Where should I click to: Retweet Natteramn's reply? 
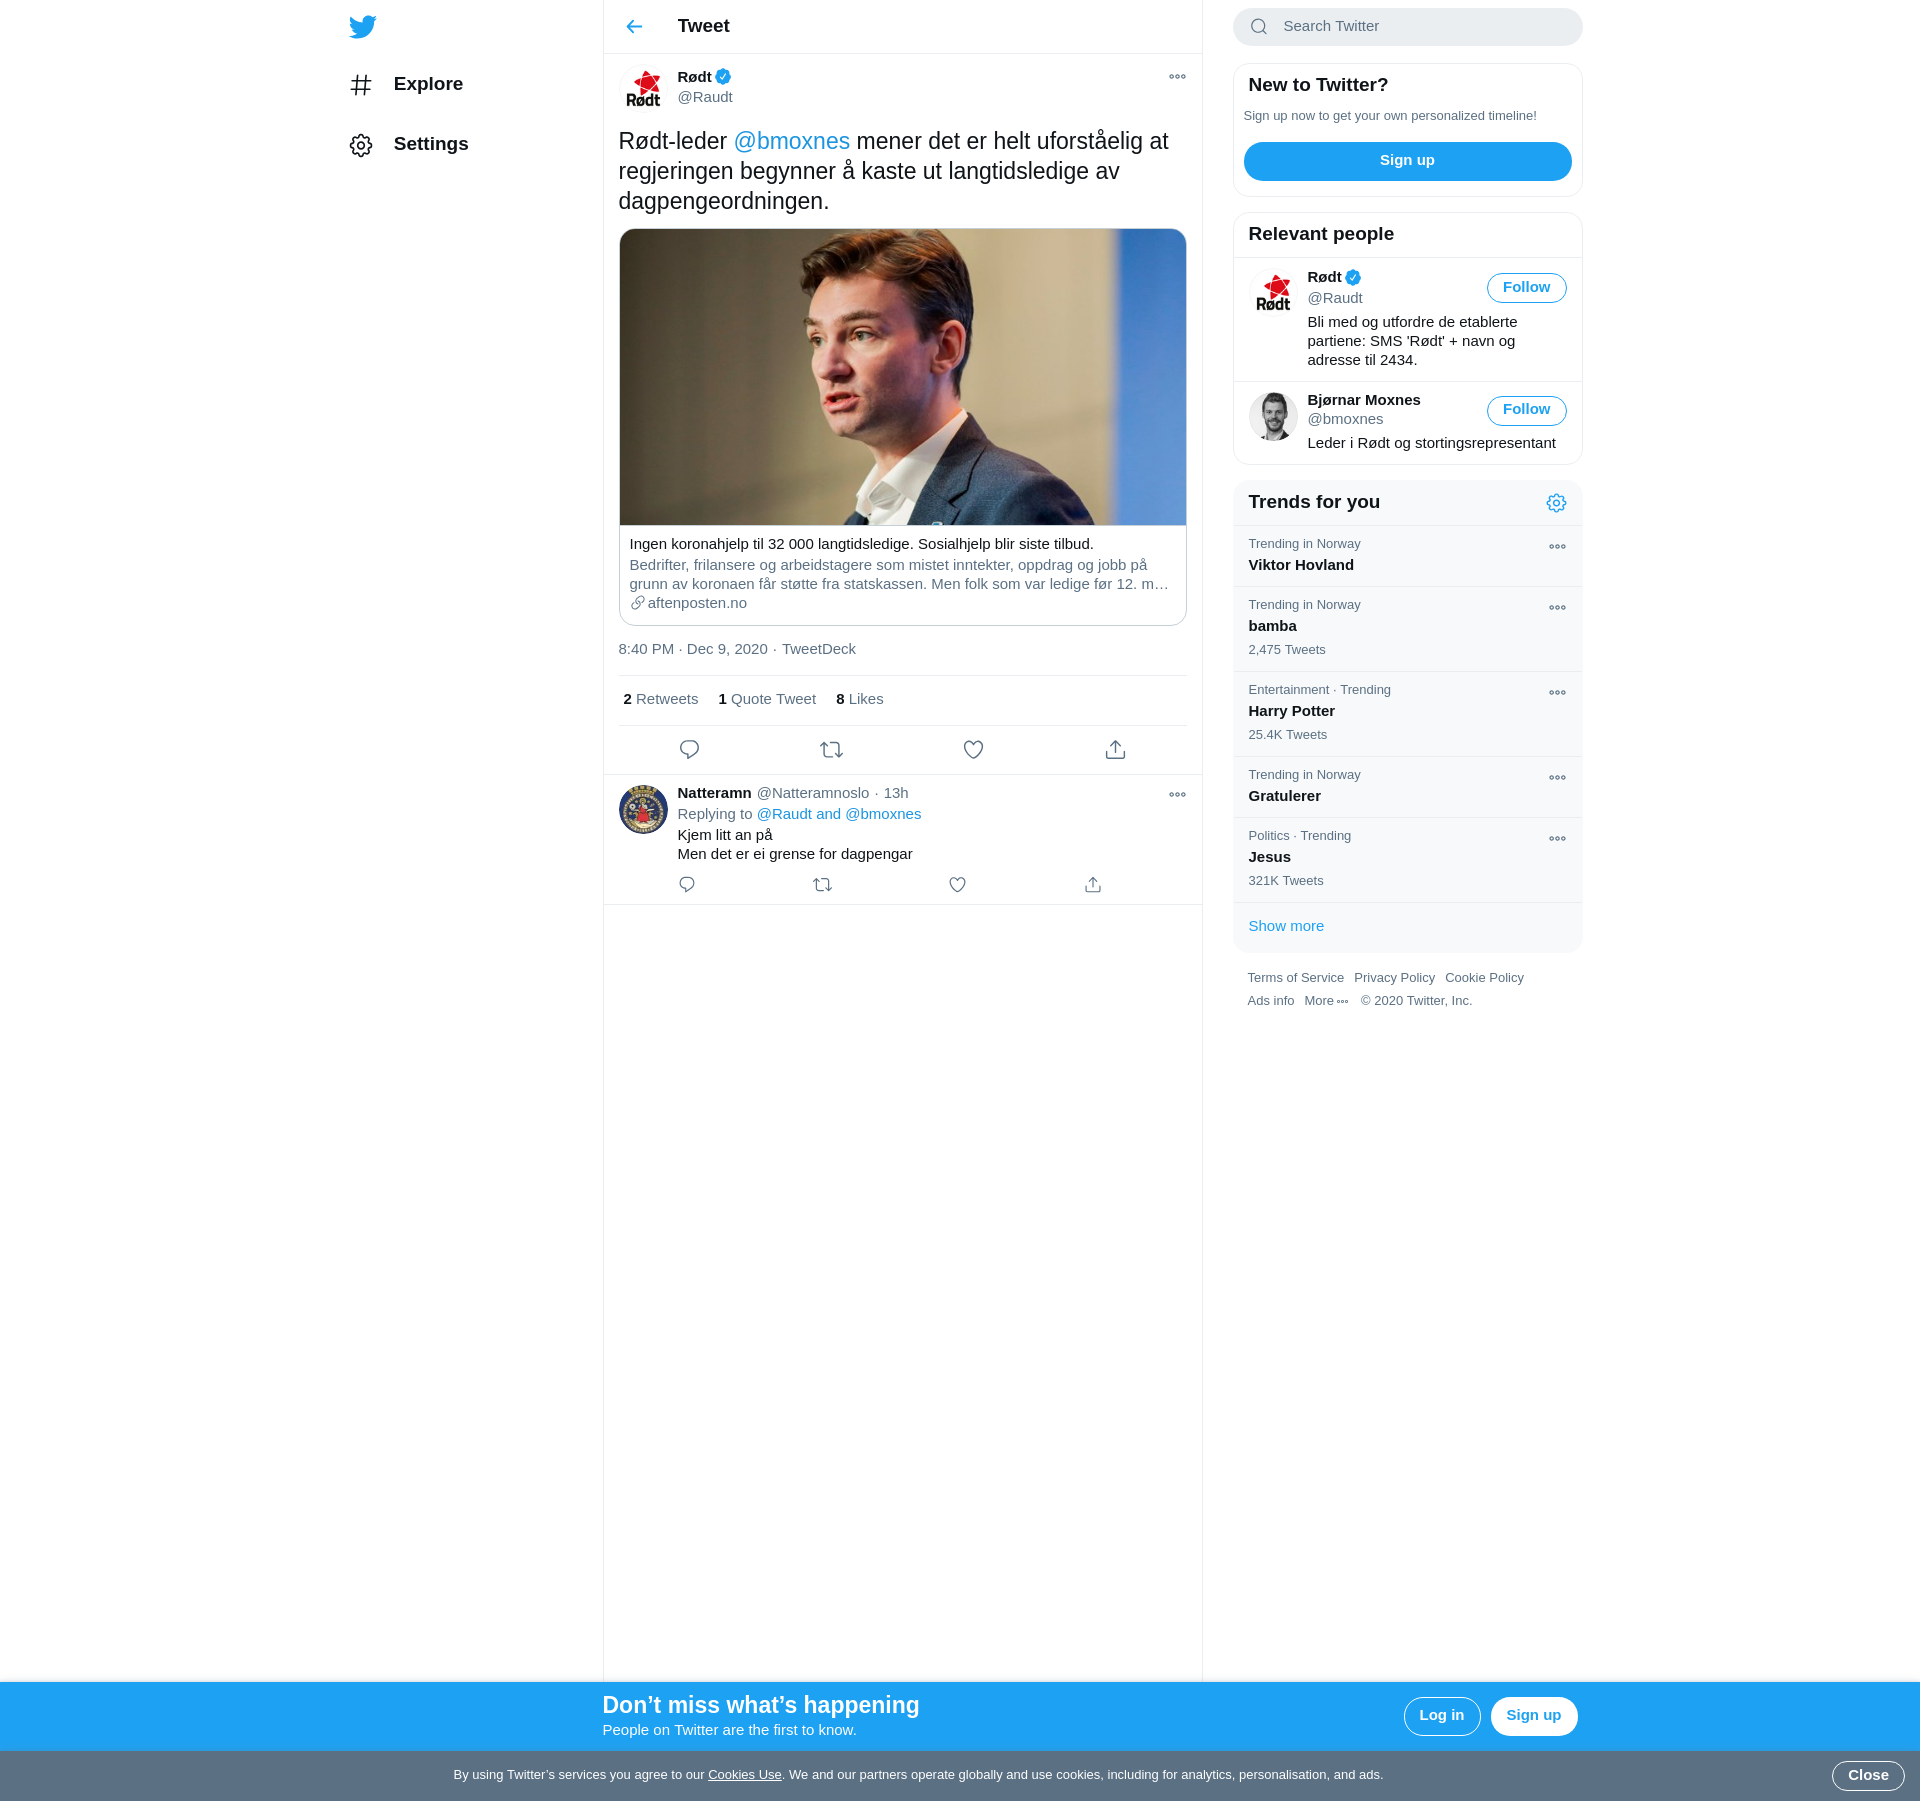pos(822,885)
